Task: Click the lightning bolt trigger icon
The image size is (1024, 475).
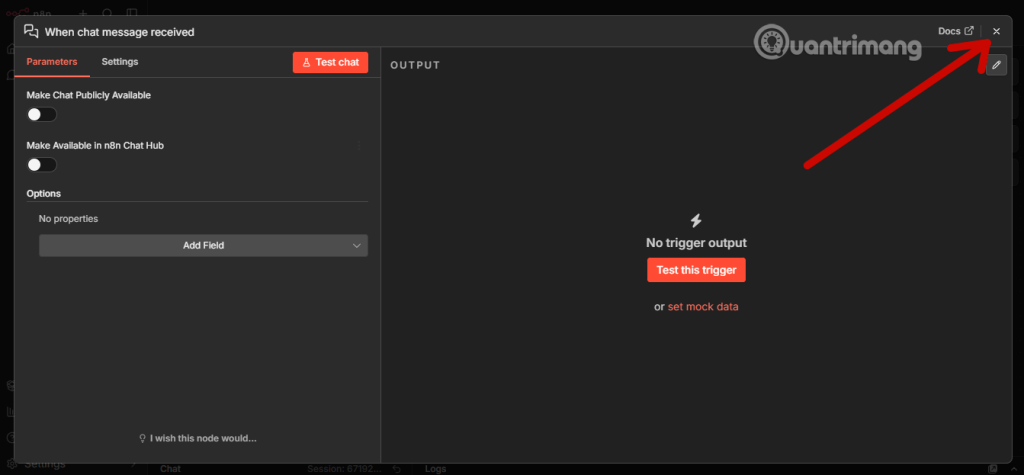Action: [x=696, y=220]
